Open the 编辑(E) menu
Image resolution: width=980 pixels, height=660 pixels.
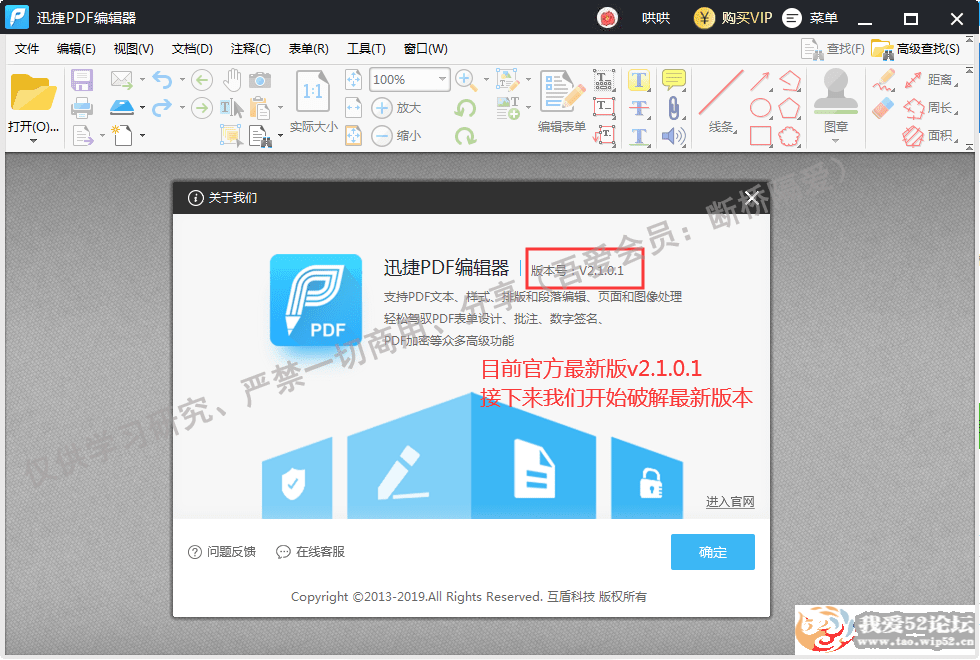(76, 49)
